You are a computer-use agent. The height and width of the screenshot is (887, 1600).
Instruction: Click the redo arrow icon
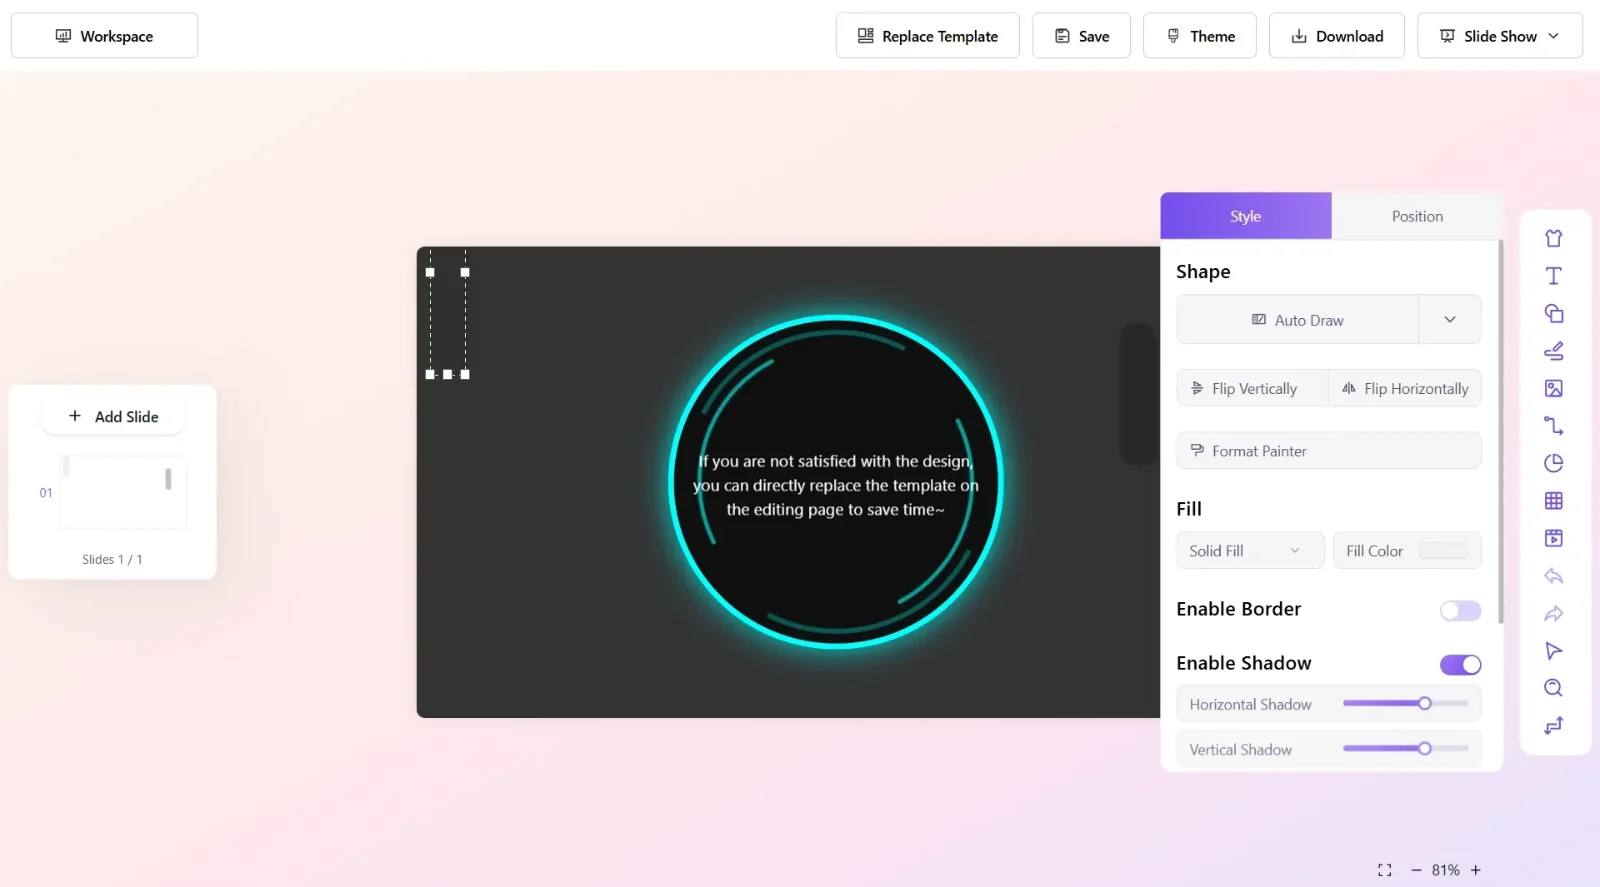1553,613
